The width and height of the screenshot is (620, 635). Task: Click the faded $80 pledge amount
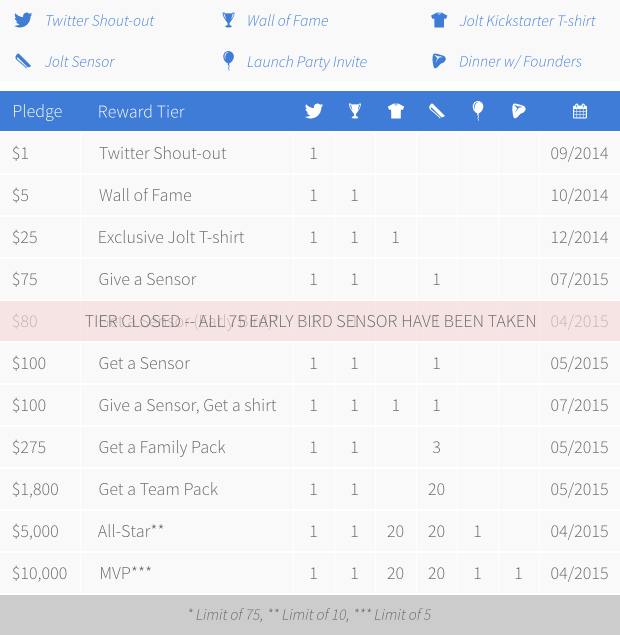(25, 322)
